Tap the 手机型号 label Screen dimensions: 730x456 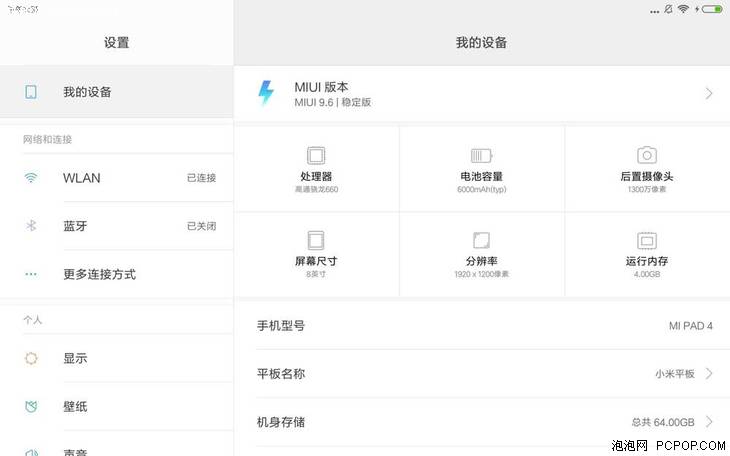pos(281,326)
